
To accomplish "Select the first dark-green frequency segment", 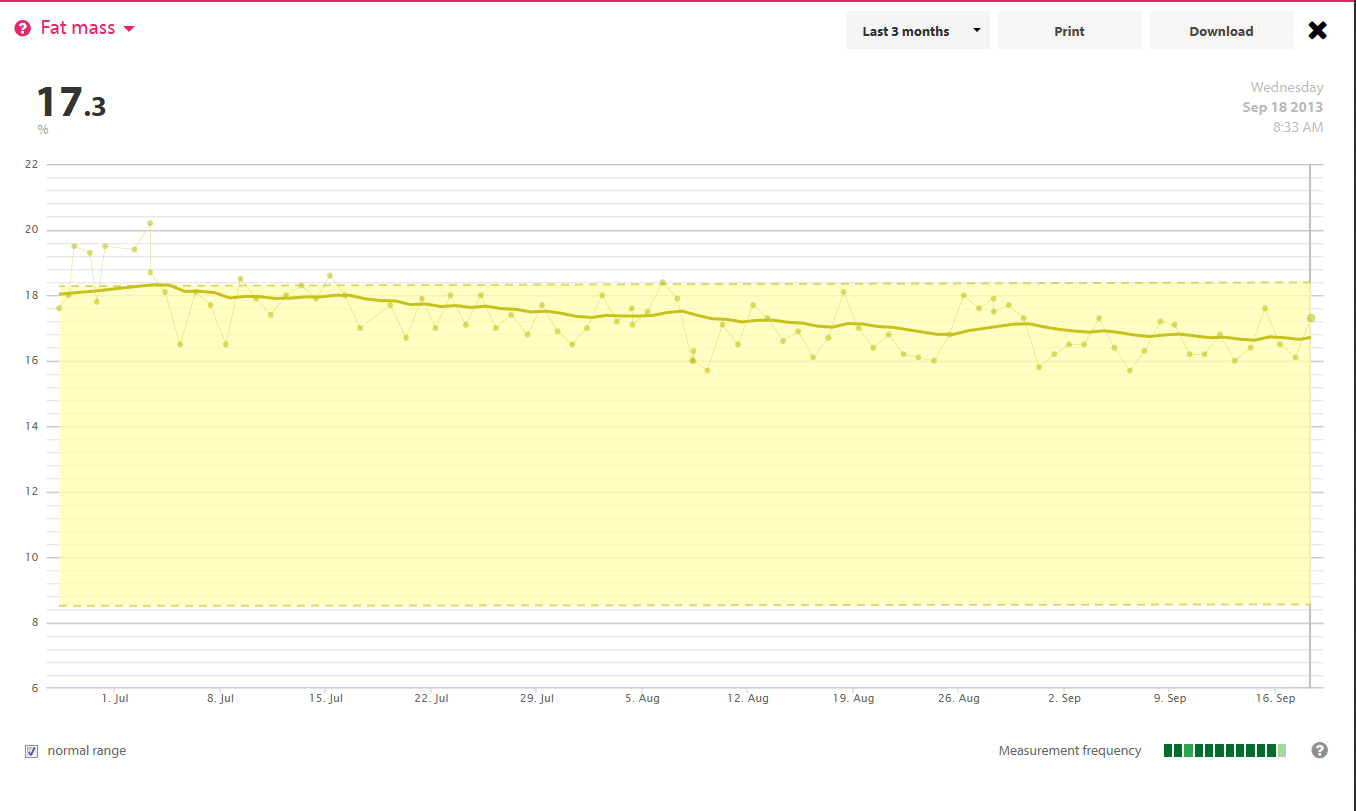I will tap(1168, 750).
